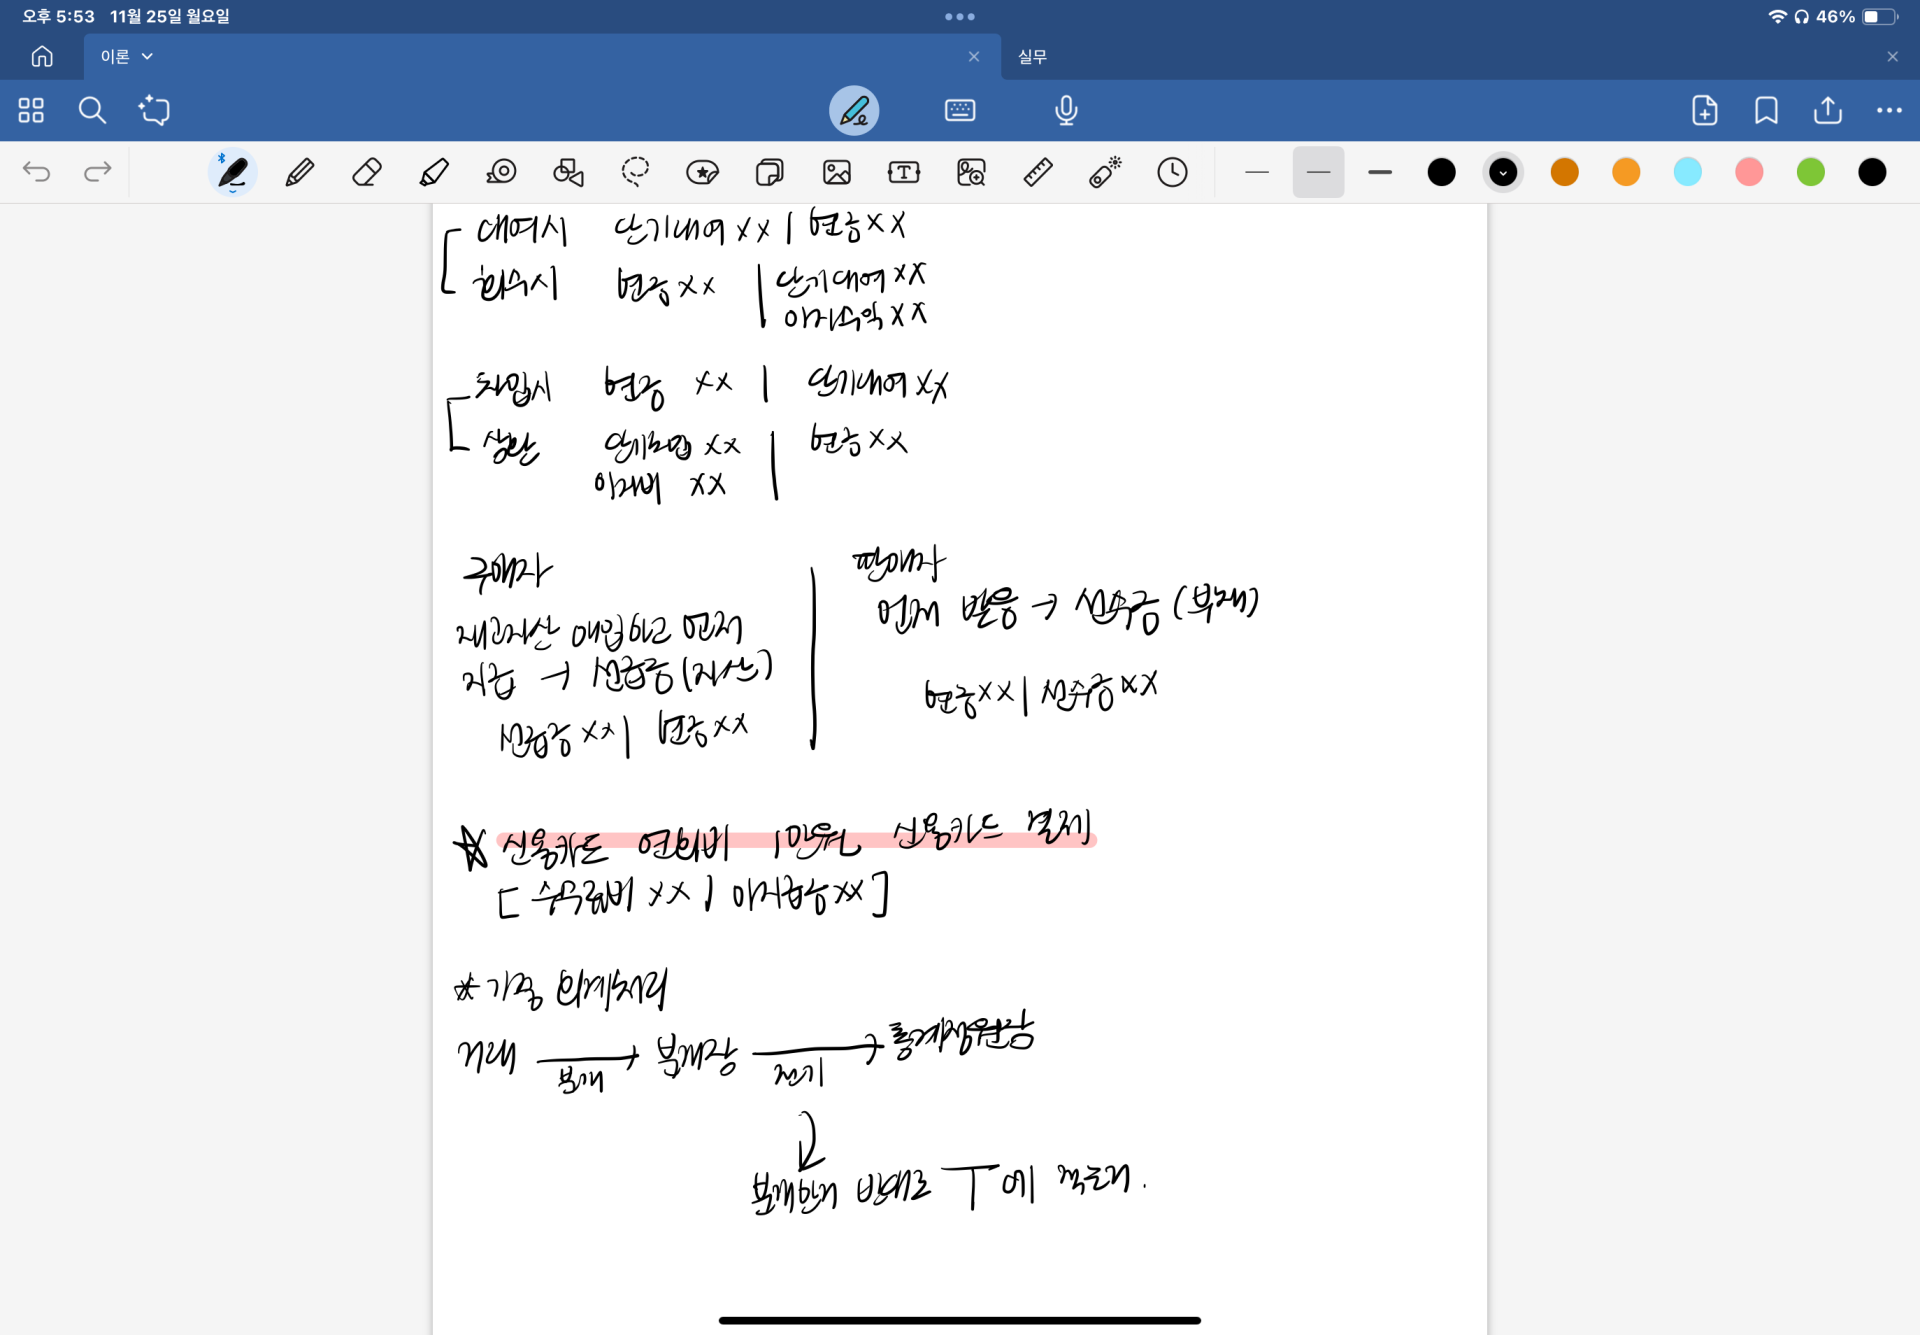1920x1335 pixels.
Task: Switch to keyboard typing mode
Action: pos(960,110)
